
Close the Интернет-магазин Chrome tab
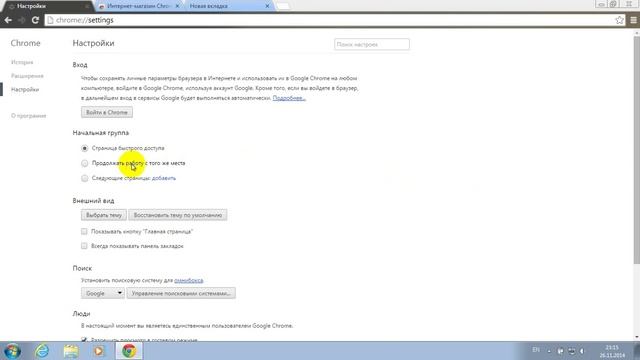click(177, 6)
